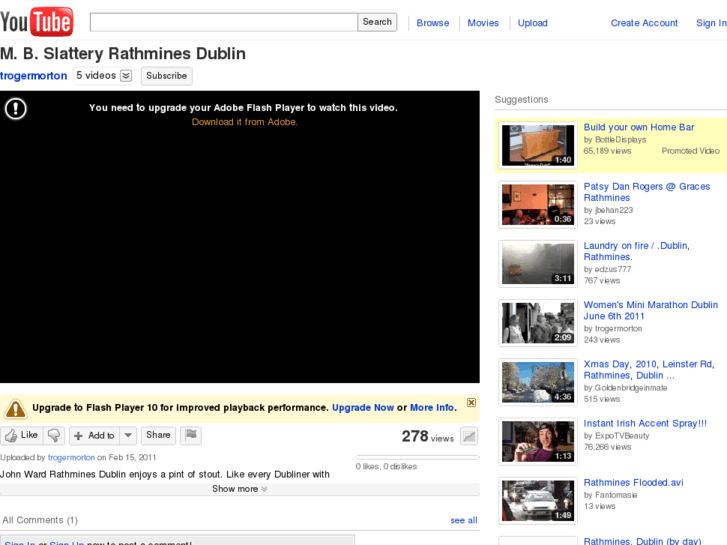Image resolution: width=727 pixels, height=545 pixels.
Task: Expand description with Show more
Action: pos(240,489)
